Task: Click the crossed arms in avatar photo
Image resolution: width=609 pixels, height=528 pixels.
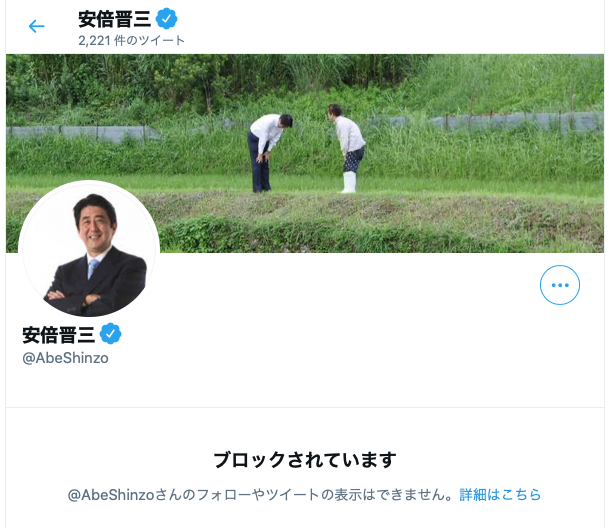Action: pos(74,298)
